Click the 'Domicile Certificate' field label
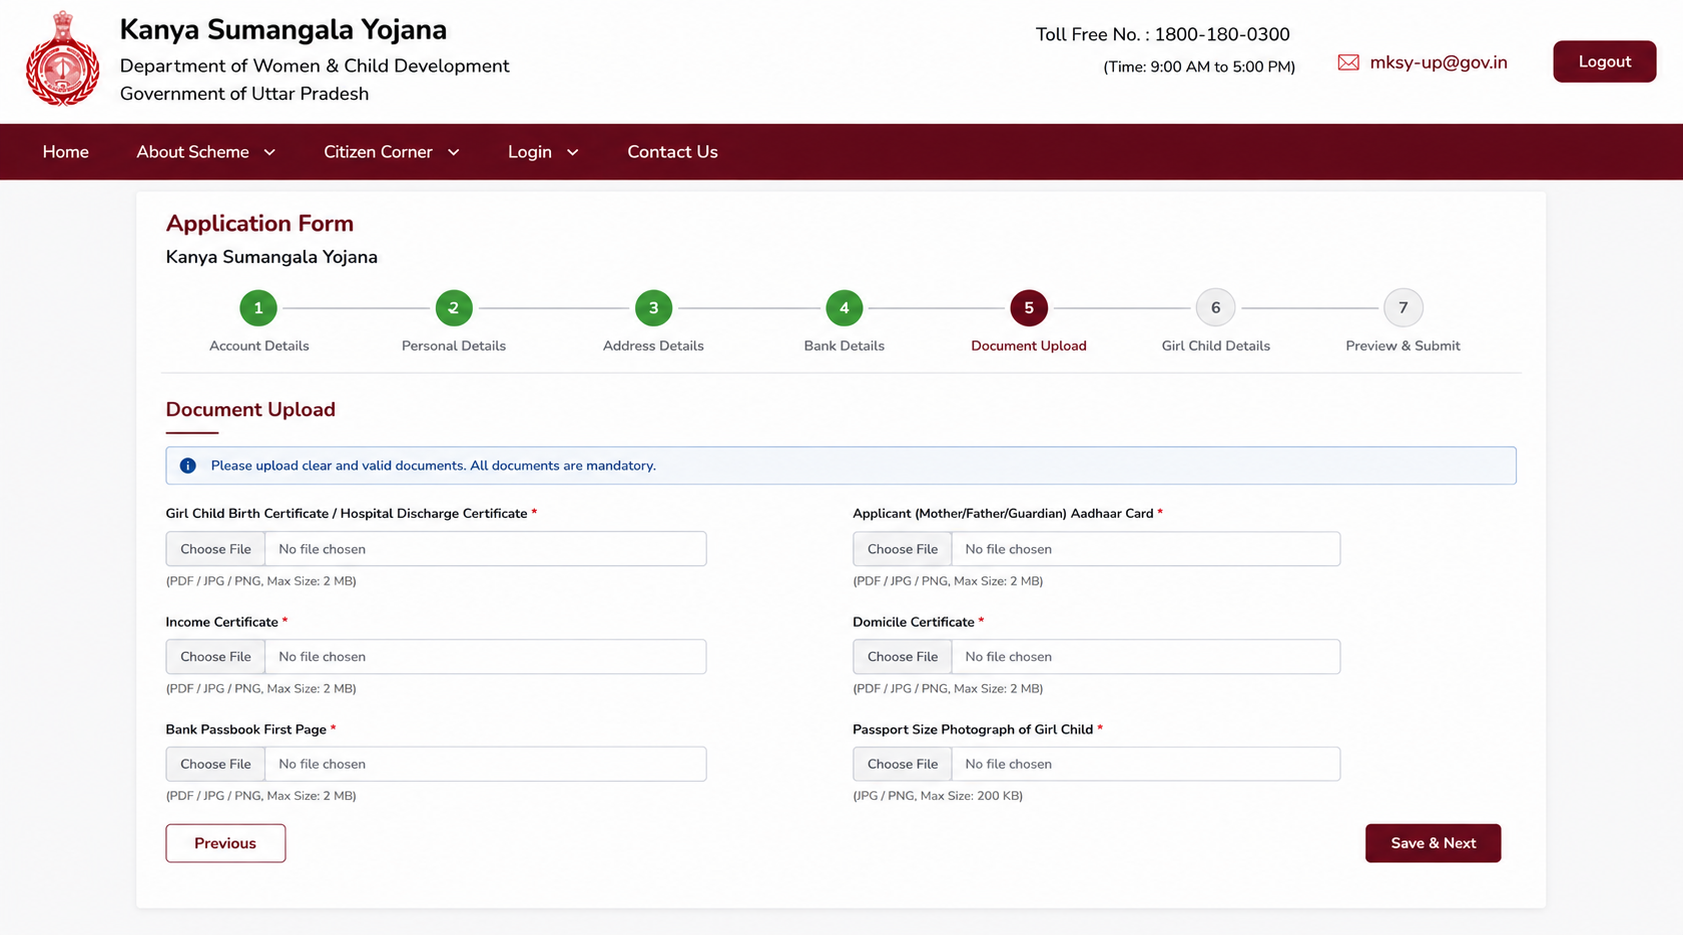This screenshot has width=1683, height=935. click(x=913, y=622)
